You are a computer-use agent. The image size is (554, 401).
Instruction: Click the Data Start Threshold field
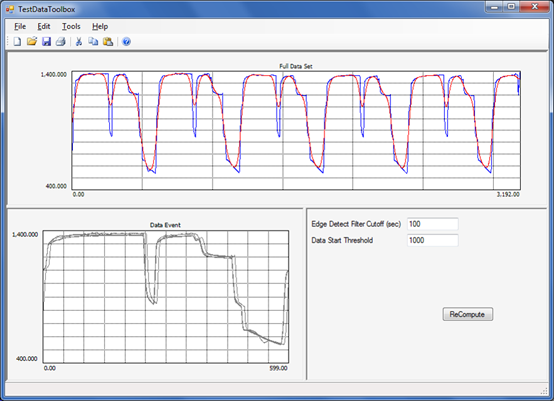(x=433, y=240)
